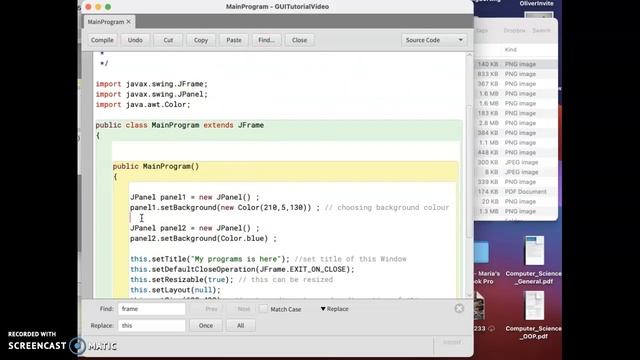Close the find panel with the circled X
The image size is (640, 360).
[459, 309]
